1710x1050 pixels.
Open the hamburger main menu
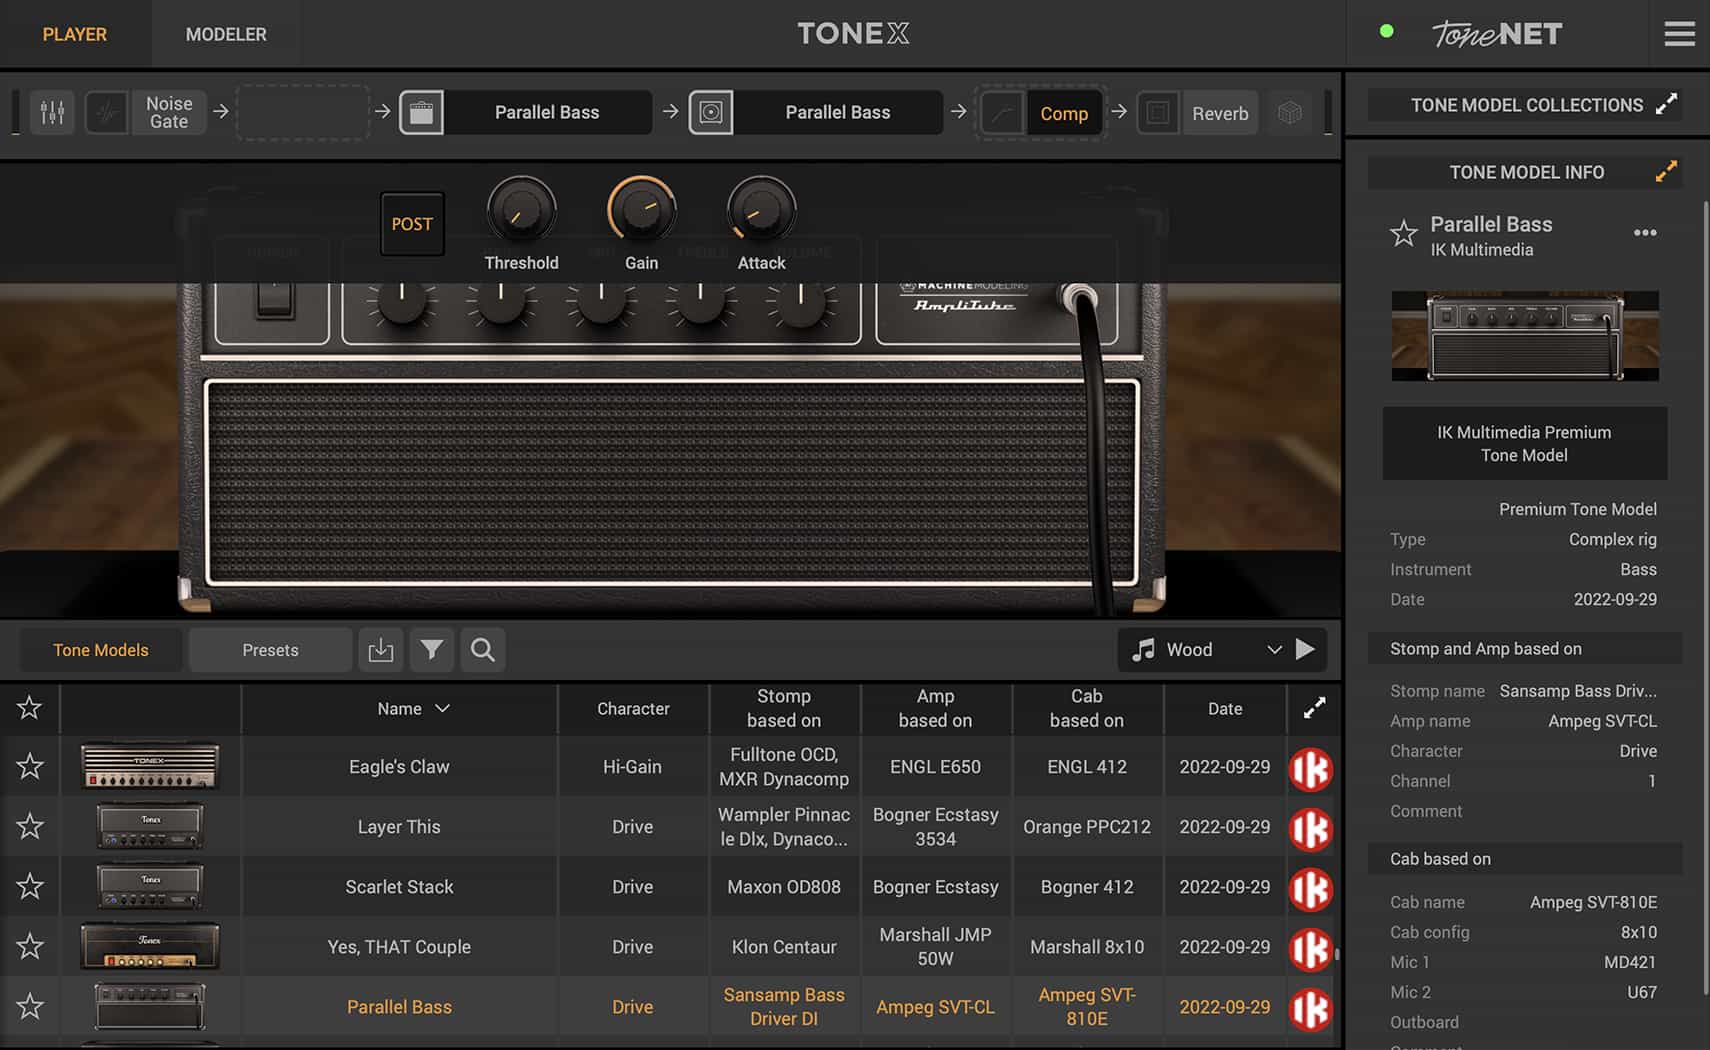click(1679, 34)
